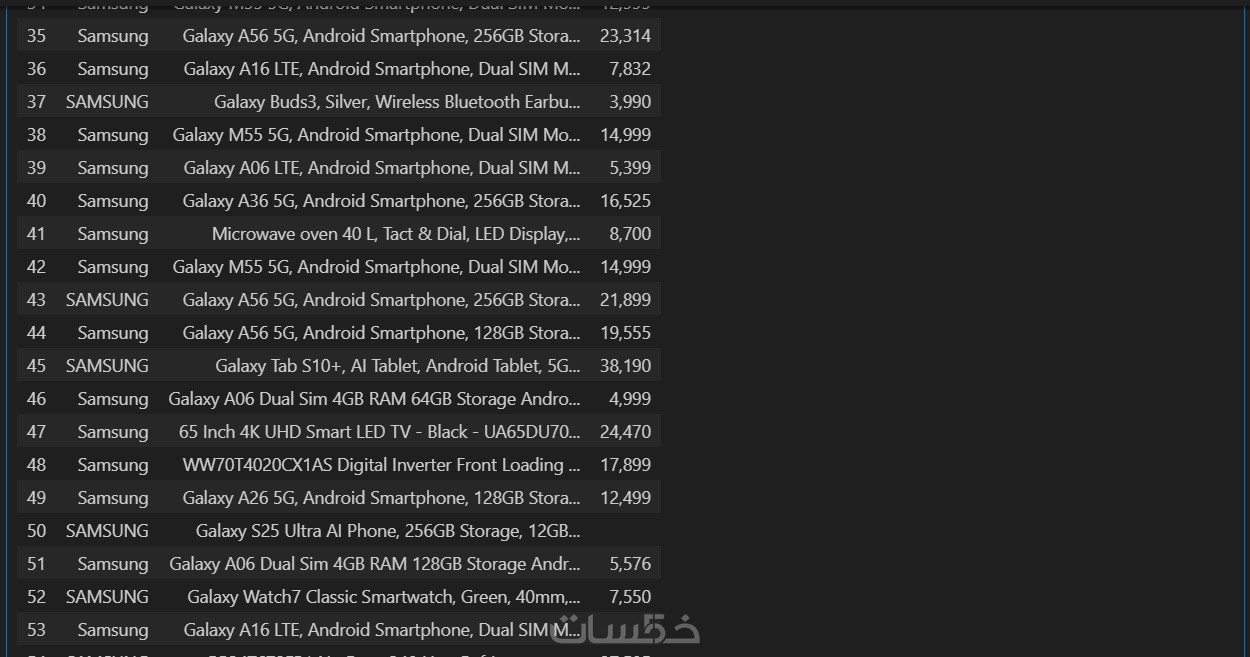Click price 5,576 in row 51

pos(630,564)
